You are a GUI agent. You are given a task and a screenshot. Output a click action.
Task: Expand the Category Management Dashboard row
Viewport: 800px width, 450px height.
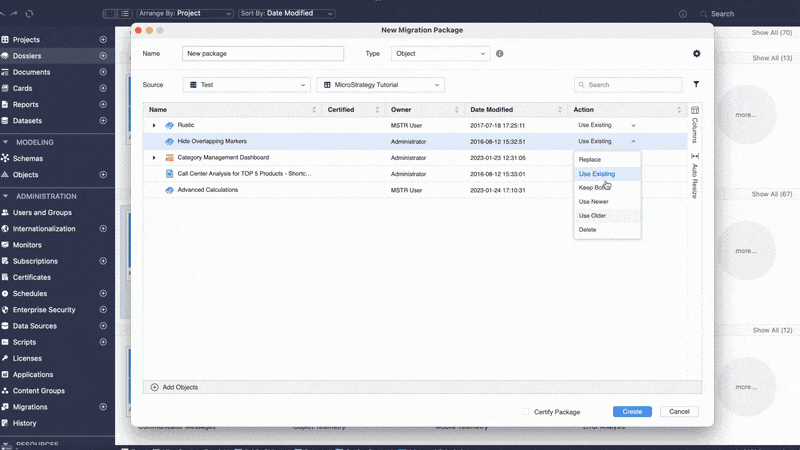(154, 158)
